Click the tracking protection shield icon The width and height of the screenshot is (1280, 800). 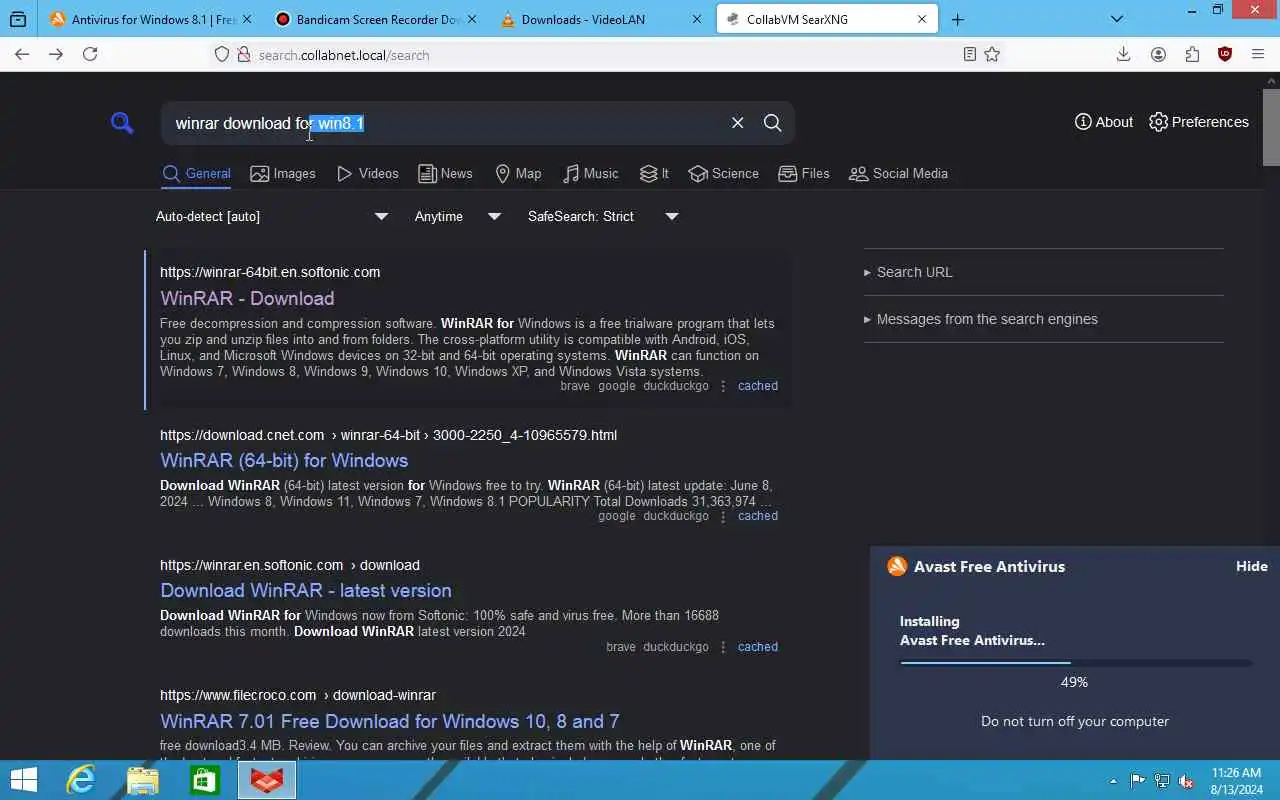222,55
